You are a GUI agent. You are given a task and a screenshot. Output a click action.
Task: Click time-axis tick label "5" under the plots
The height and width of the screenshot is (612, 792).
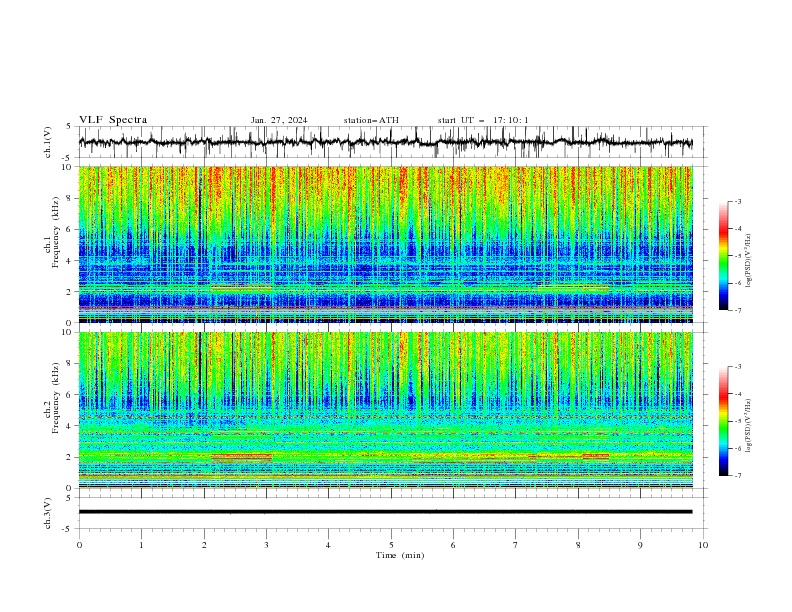tap(391, 545)
